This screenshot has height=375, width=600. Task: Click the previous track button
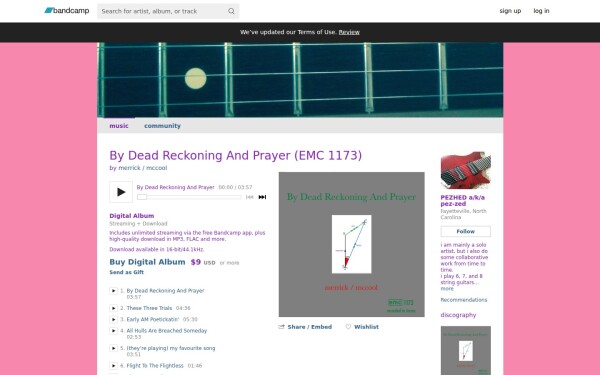click(249, 197)
